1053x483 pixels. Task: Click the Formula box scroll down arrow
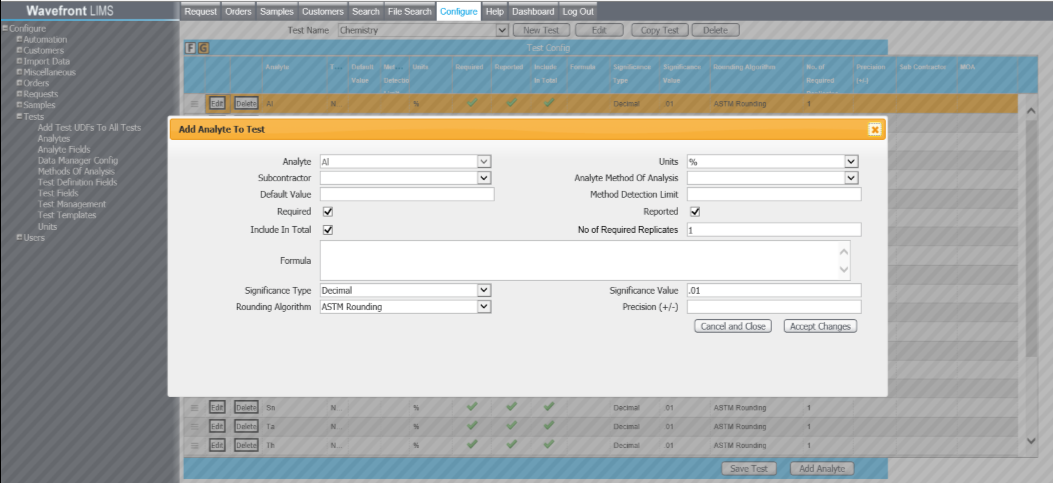pos(844,269)
